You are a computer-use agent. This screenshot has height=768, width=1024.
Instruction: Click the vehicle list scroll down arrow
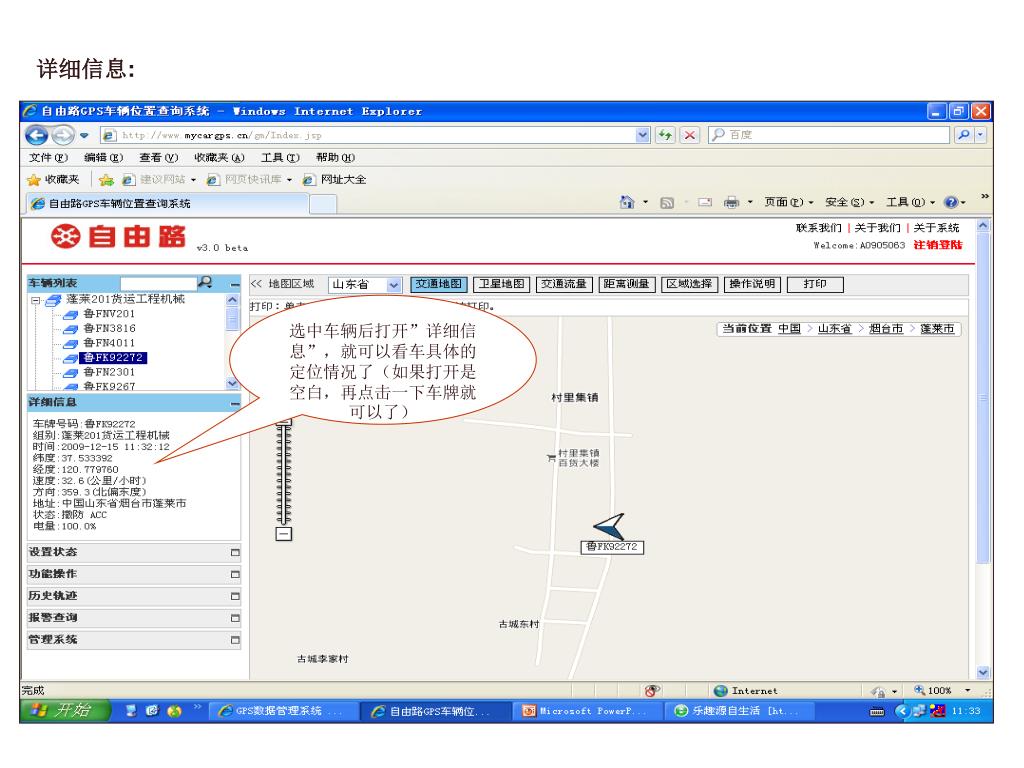[232, 383]
